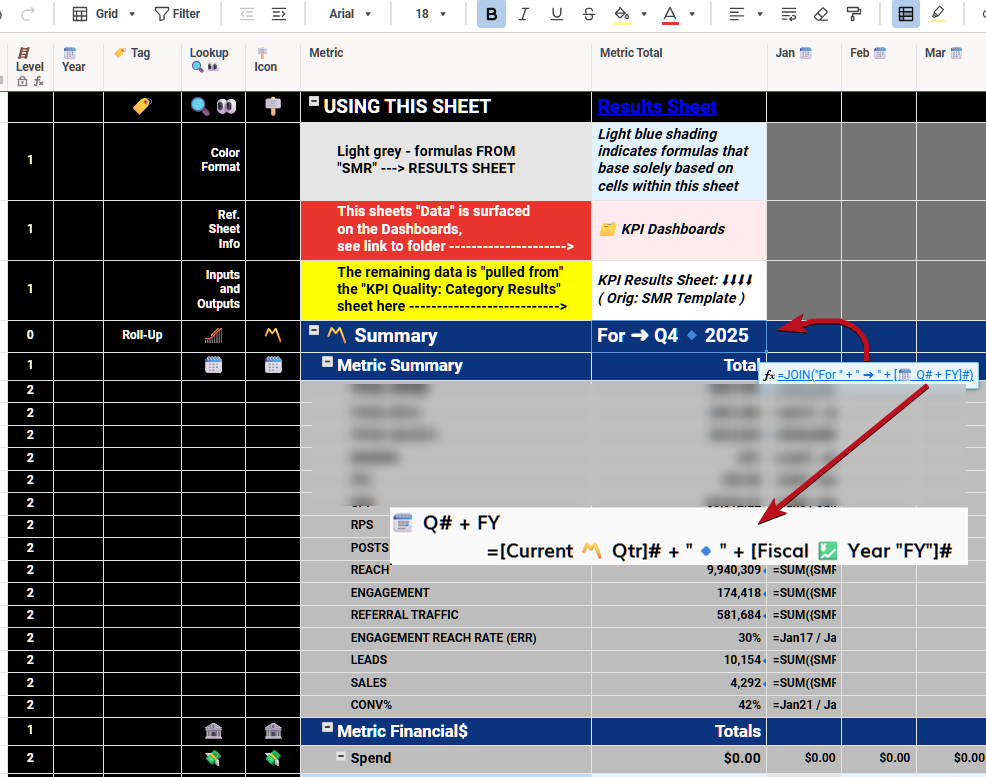Click the lock icon under Level header
Screen dimensions: 986x777
coord(23,81)
